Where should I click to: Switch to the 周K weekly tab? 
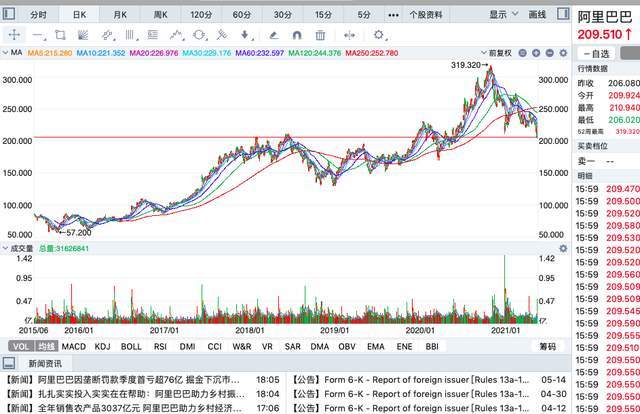pyautogui.click(x=160, y=15)
